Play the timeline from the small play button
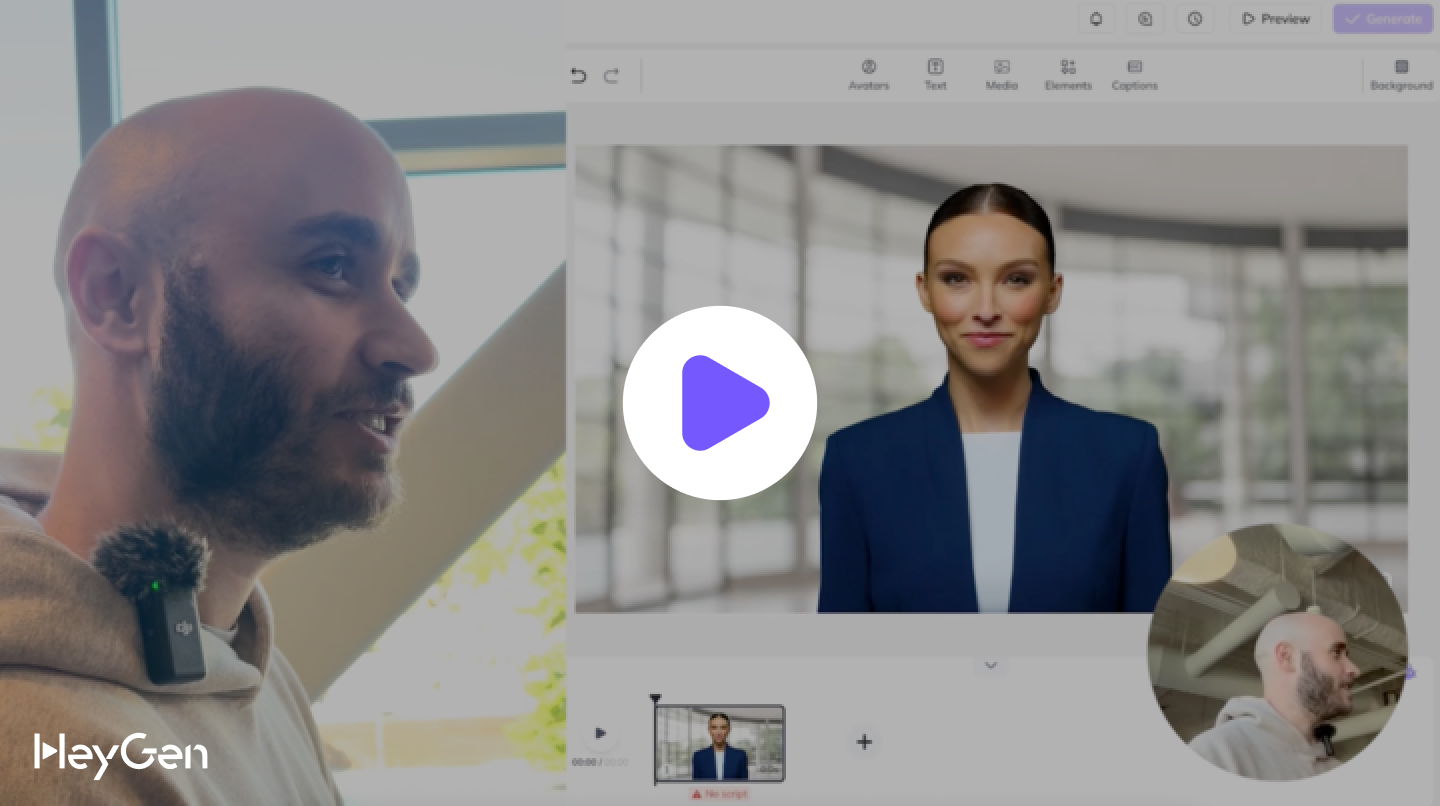 (x=600, y=733)
